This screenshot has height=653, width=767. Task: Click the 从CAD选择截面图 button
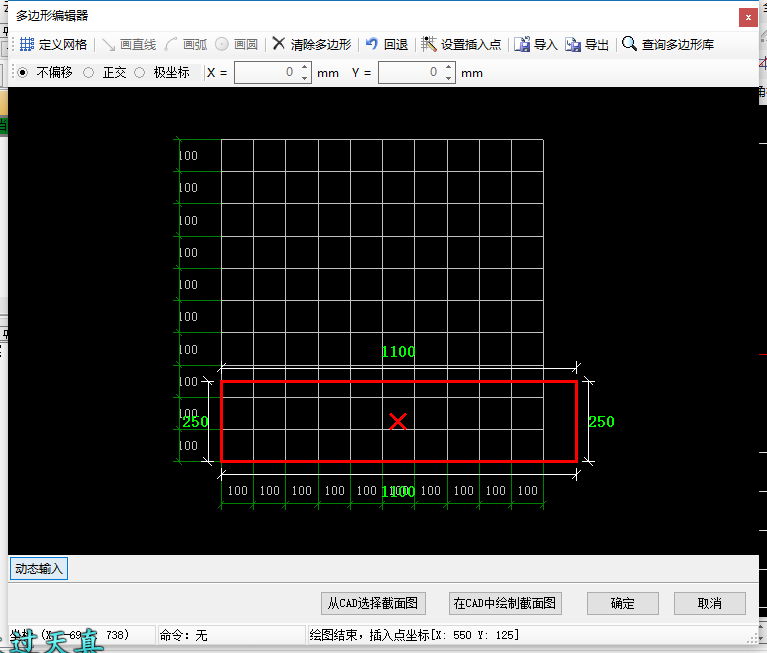[373, 603]
